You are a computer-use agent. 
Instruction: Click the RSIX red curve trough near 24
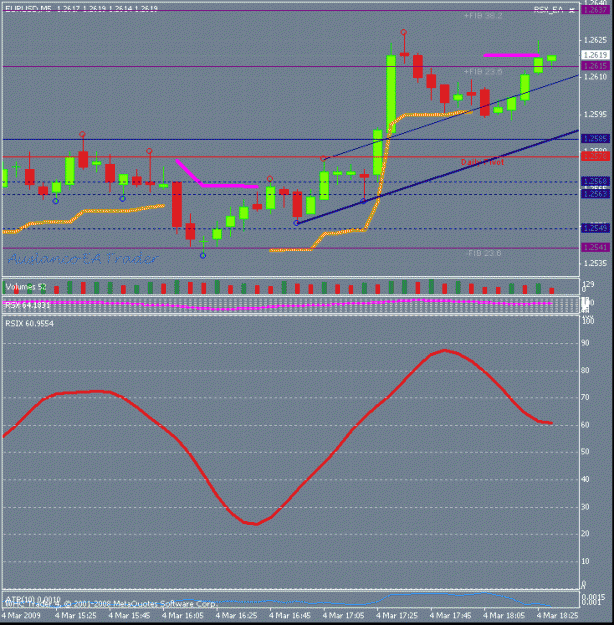pos(255,523)
